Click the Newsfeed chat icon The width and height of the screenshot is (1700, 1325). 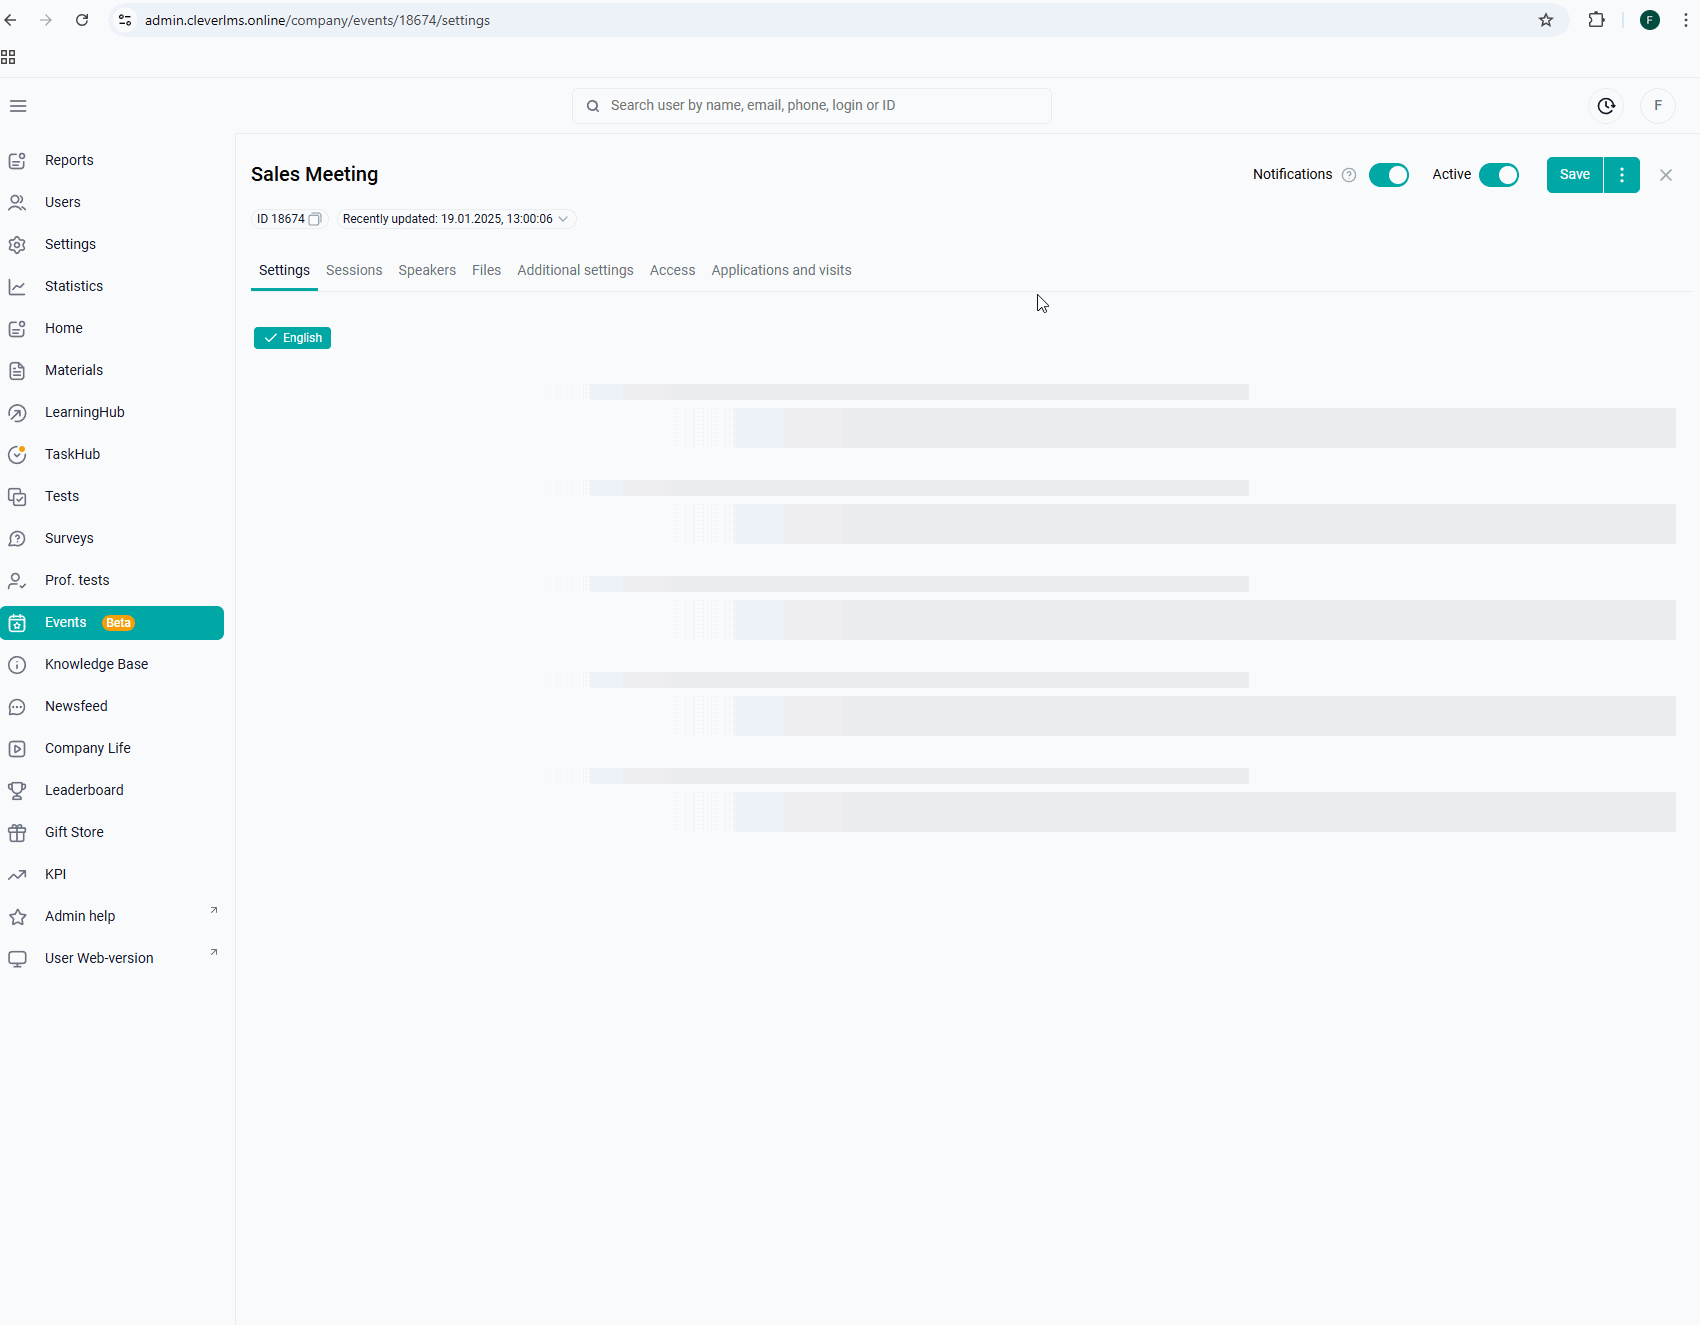[x=17, y=707]
